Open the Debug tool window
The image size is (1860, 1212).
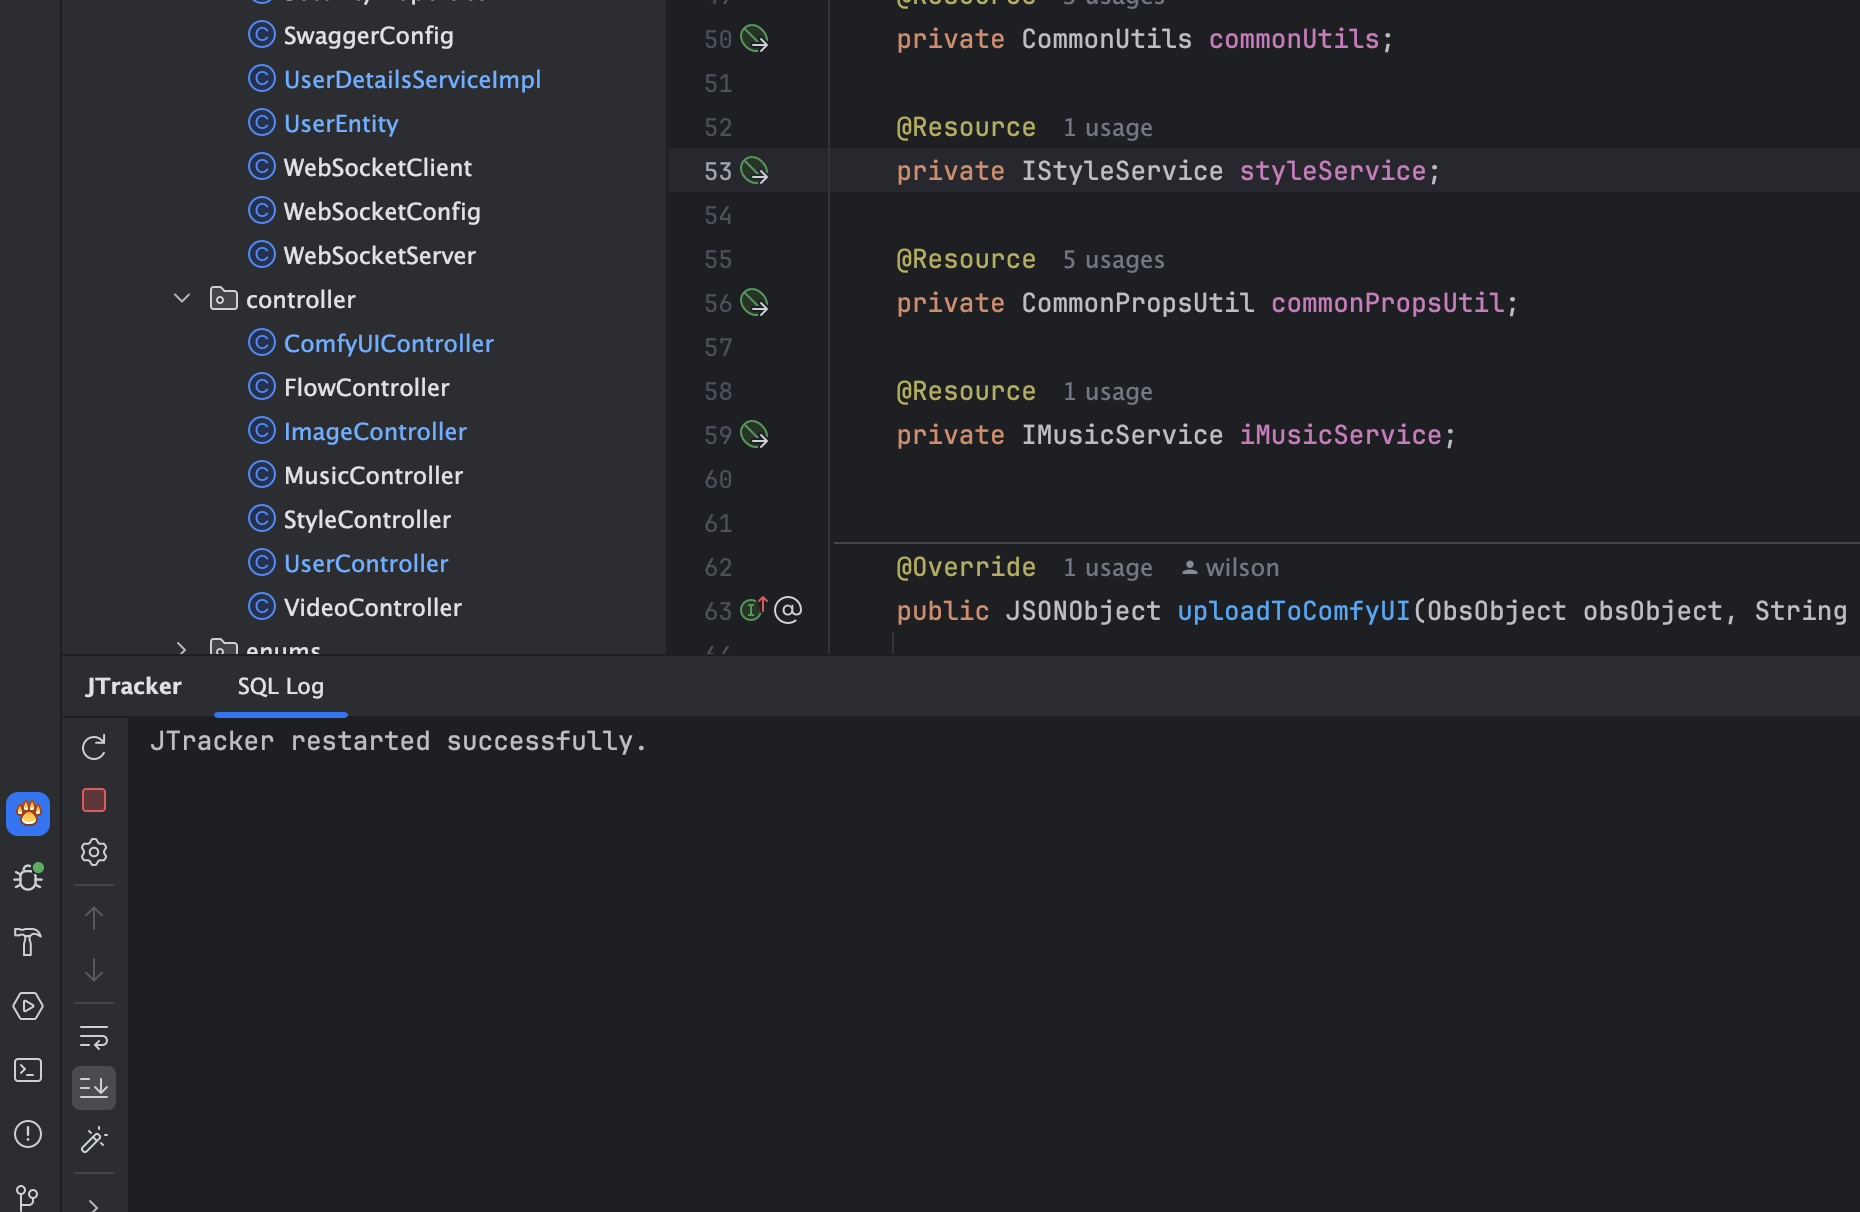point(28,877)
